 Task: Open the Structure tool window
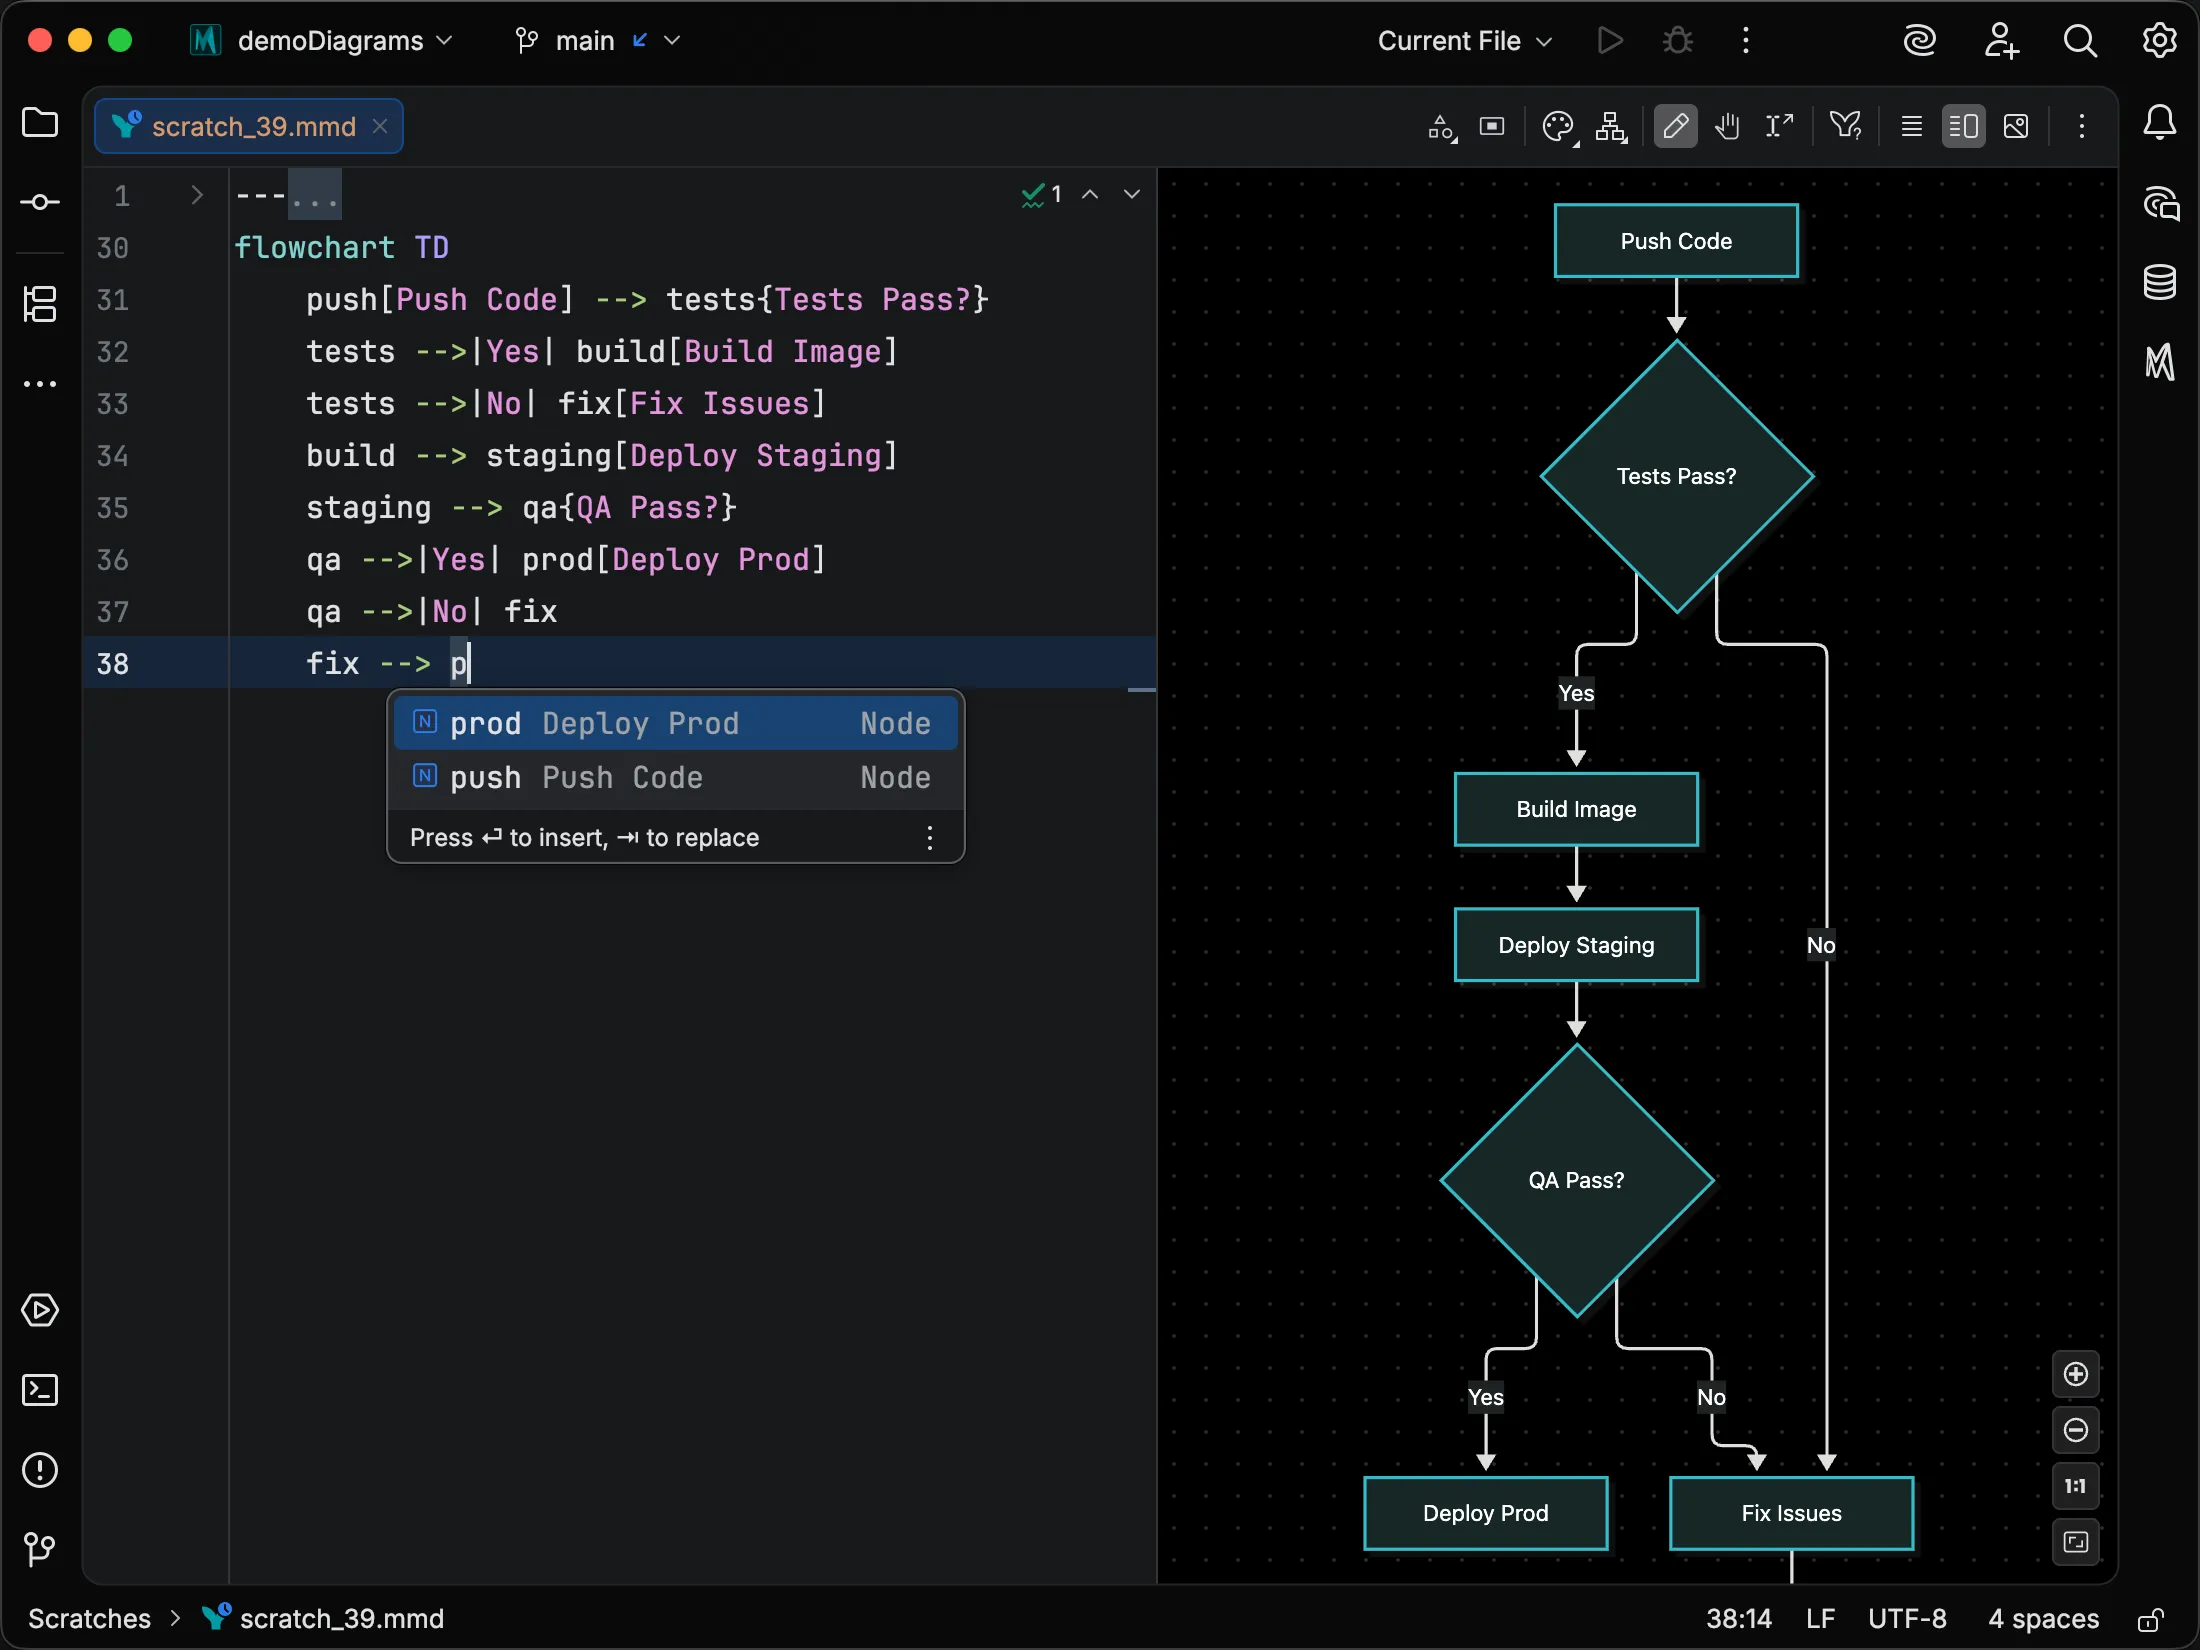[x=40, y=304]
